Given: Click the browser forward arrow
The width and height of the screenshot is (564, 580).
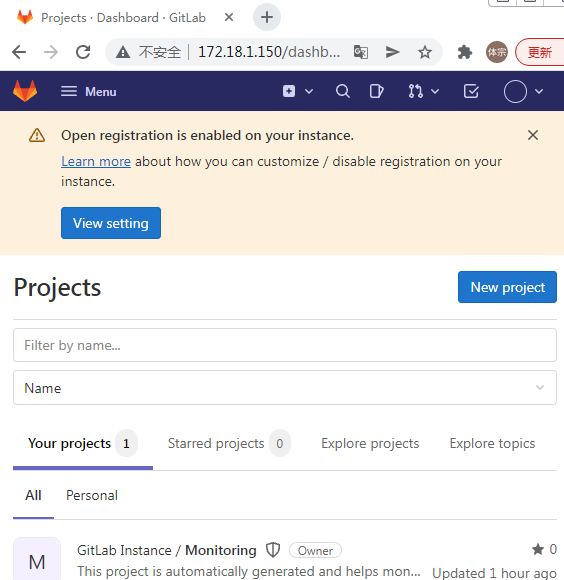Looking at the screenshot, I should [51, 52].
